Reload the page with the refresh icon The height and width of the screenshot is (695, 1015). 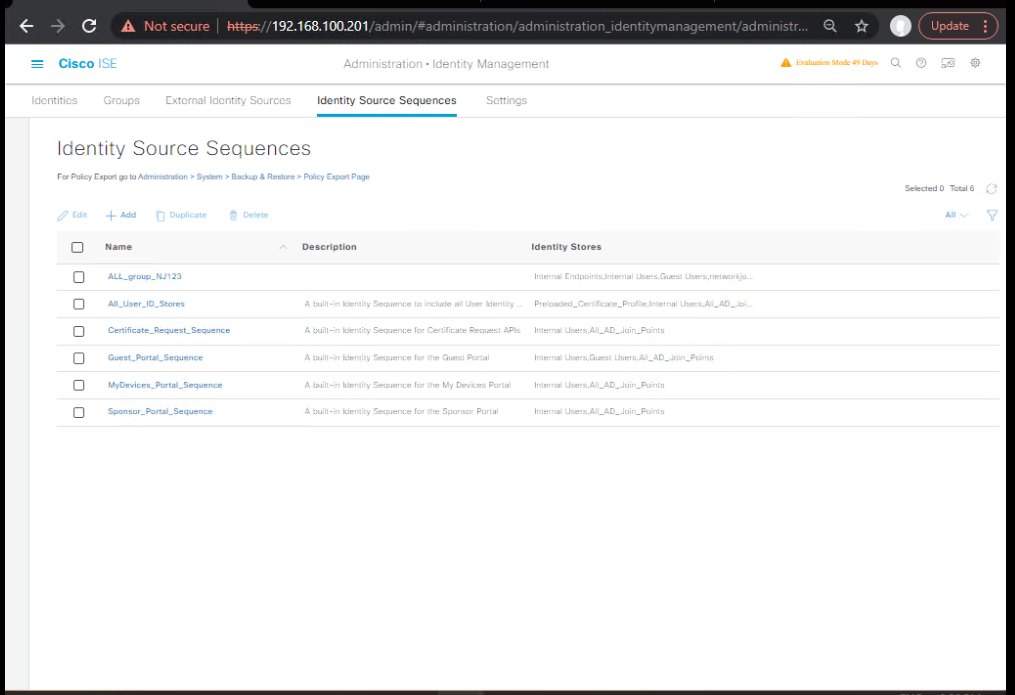pos(89,26)
